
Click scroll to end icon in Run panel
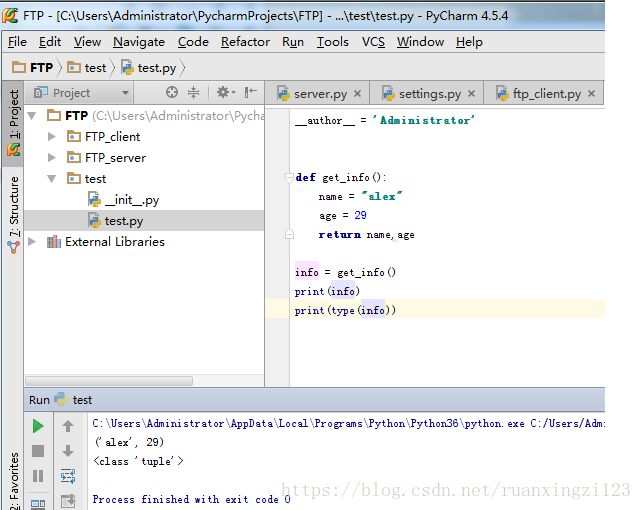(68, 501)
